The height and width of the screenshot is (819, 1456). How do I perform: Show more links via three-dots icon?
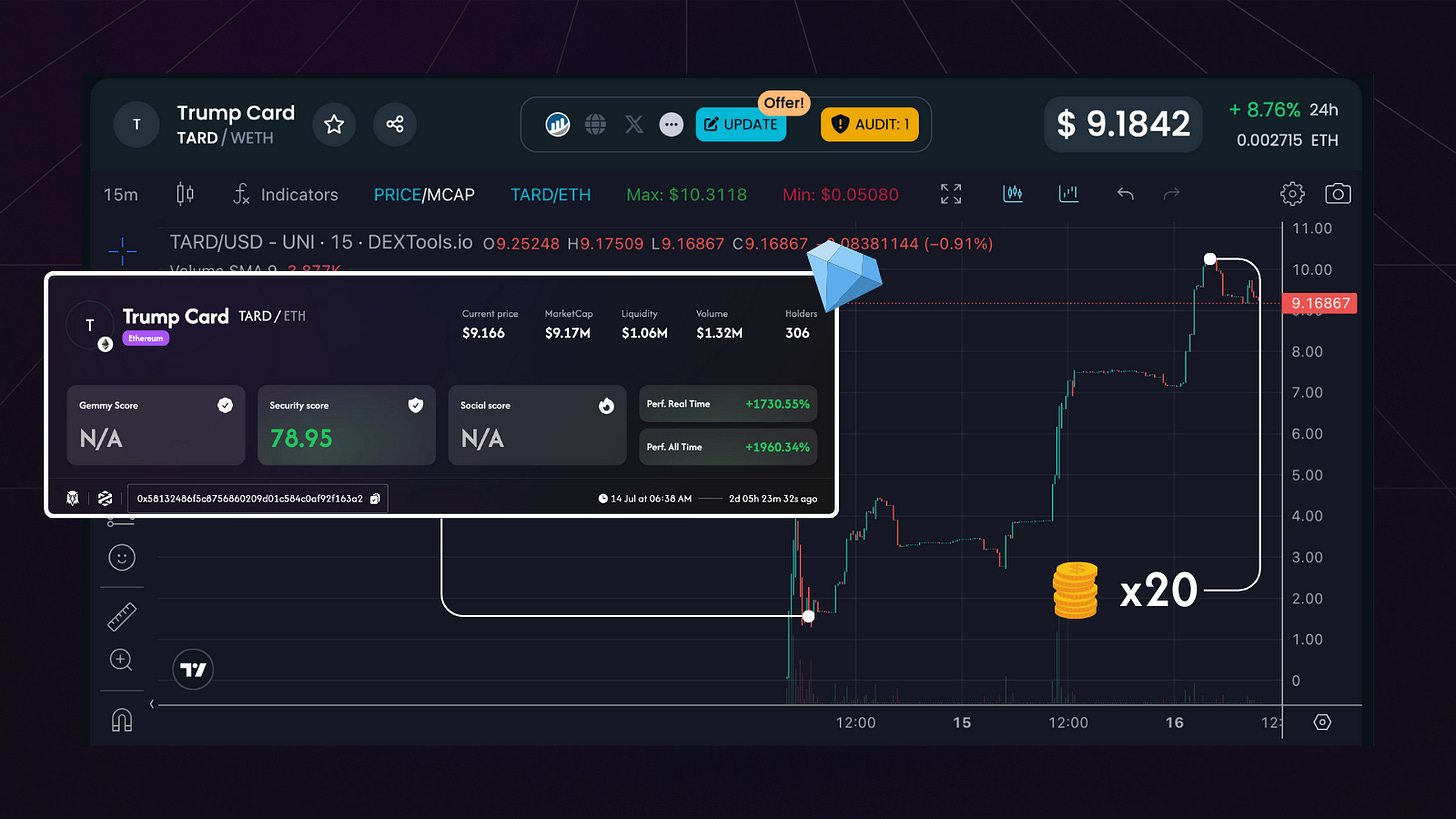[671, 125]
